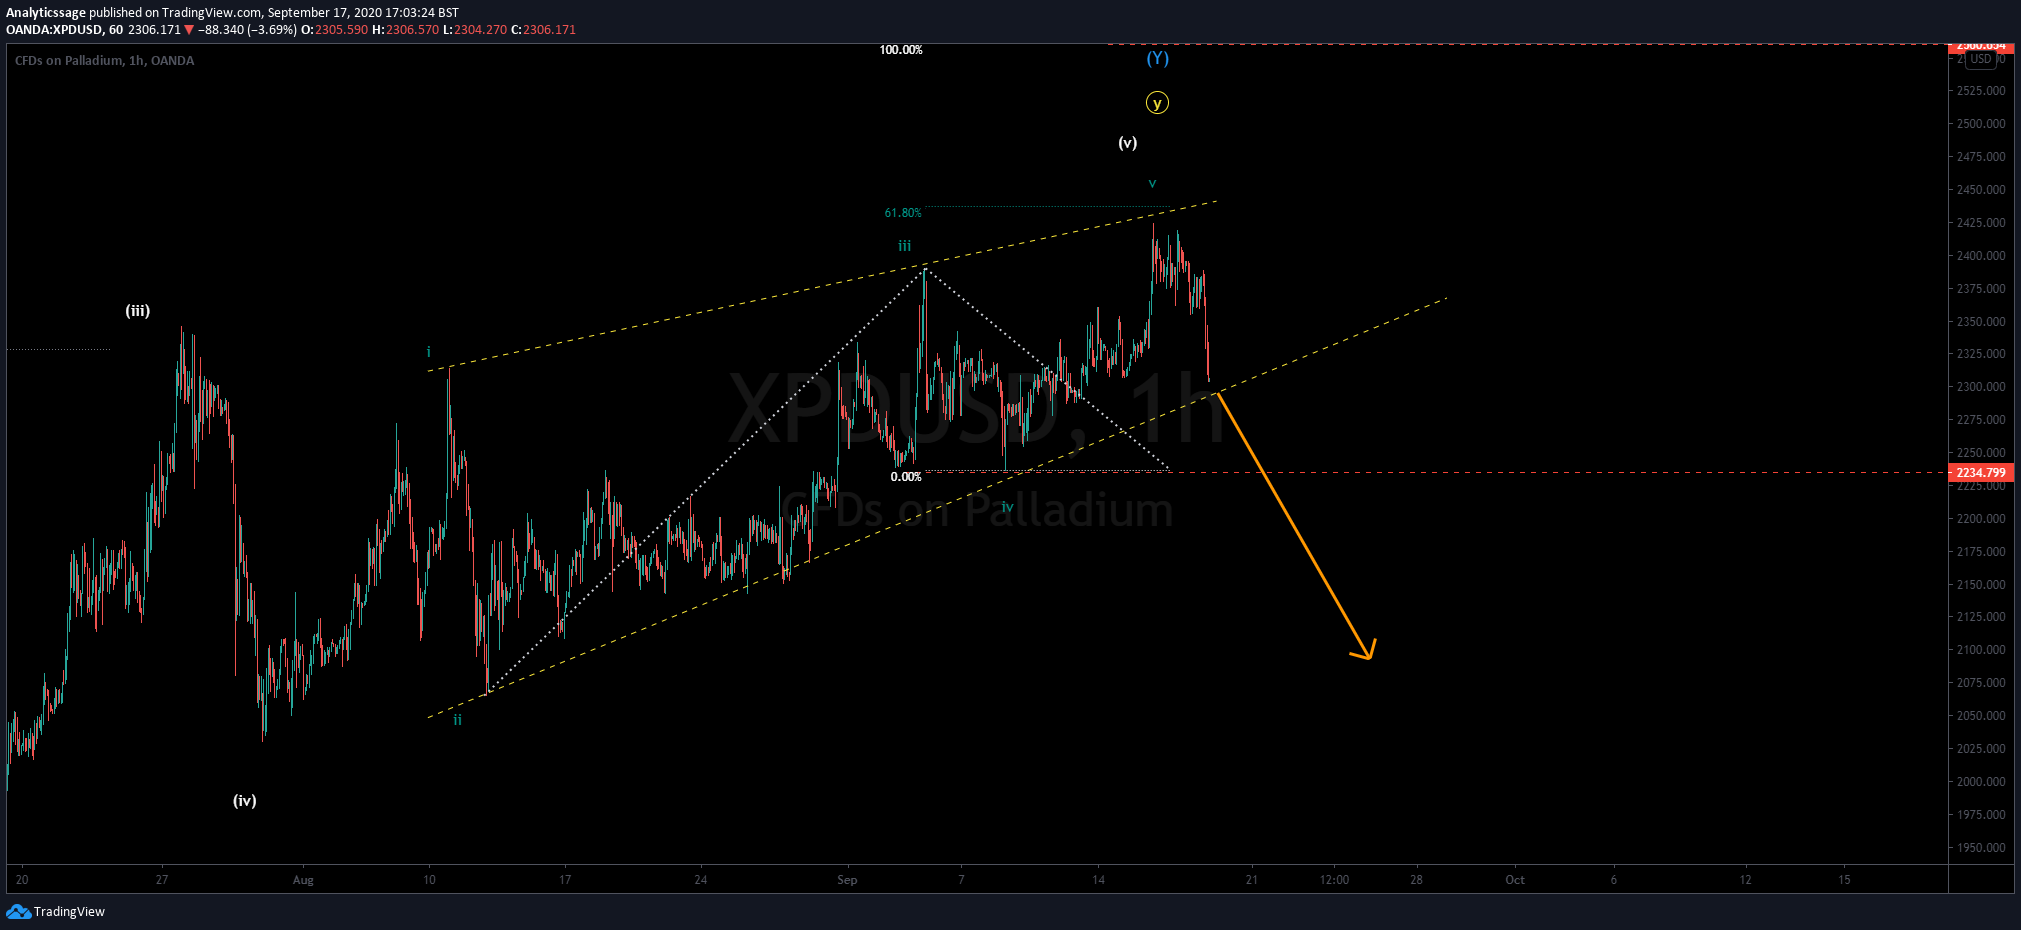The image size is (2021, 930).
Task: Click the 2450.000 price axis value
Action: [1981, 190]
